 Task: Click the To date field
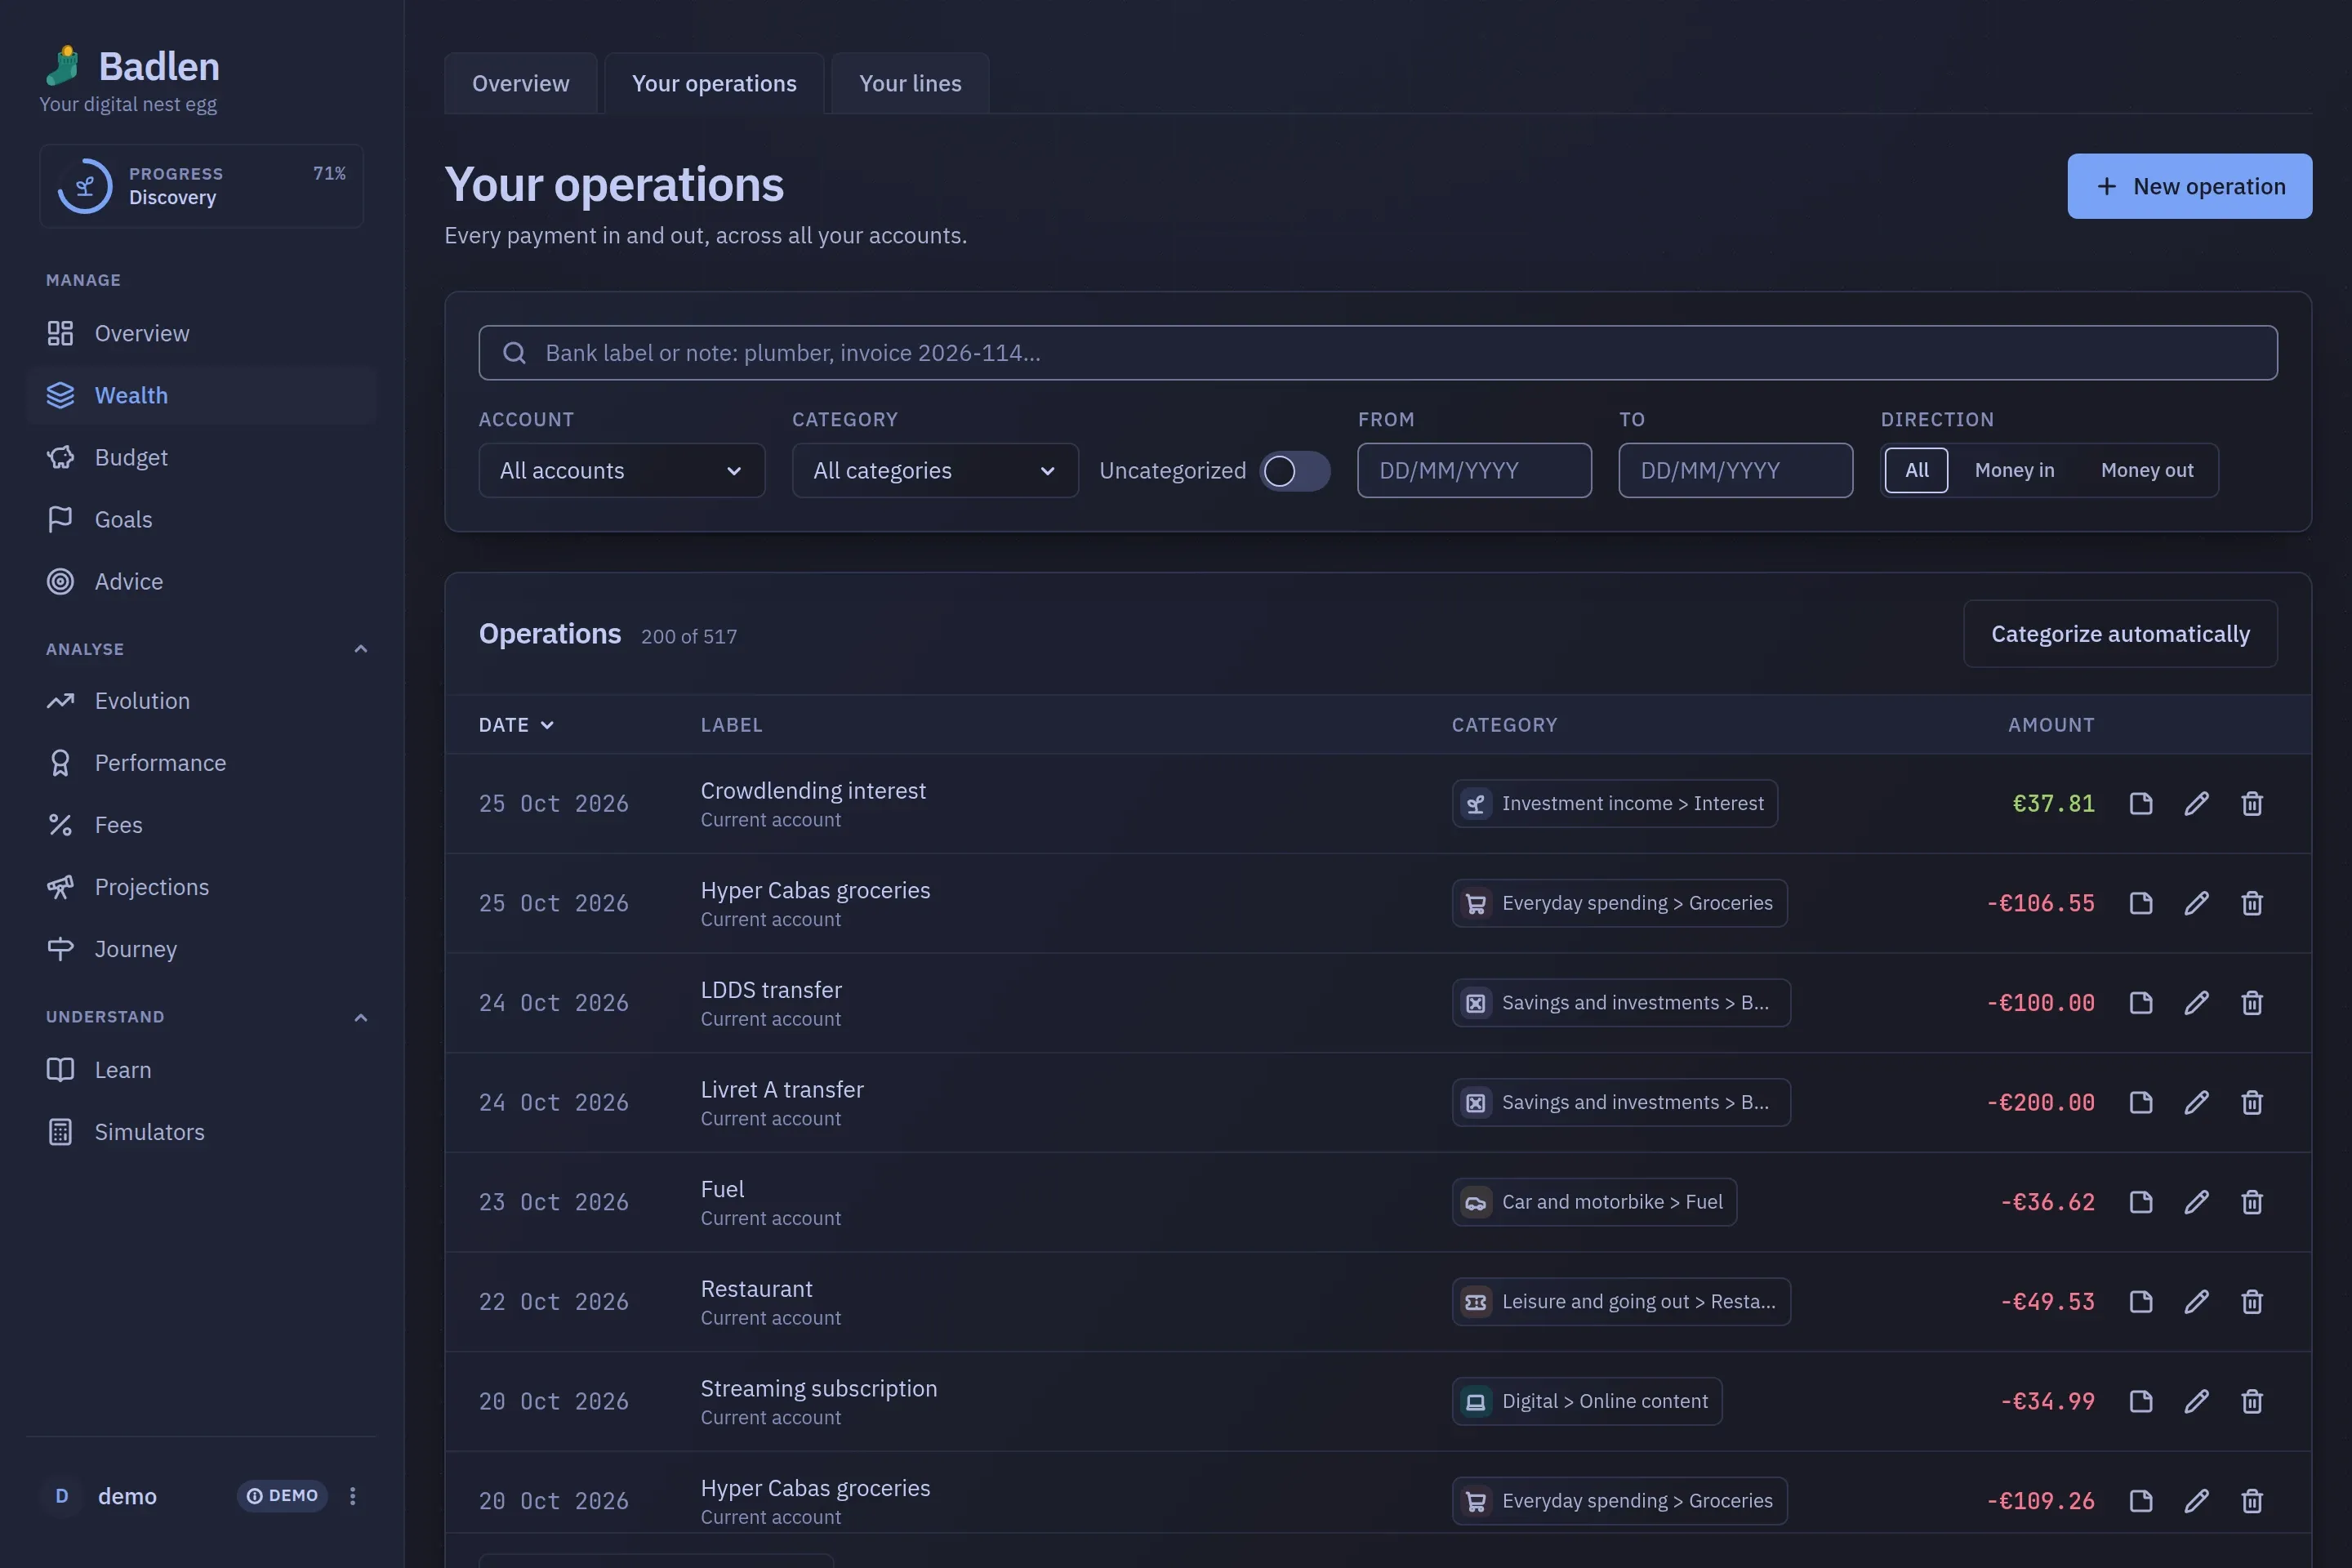pyautogui.click(x=1735, y=470)
